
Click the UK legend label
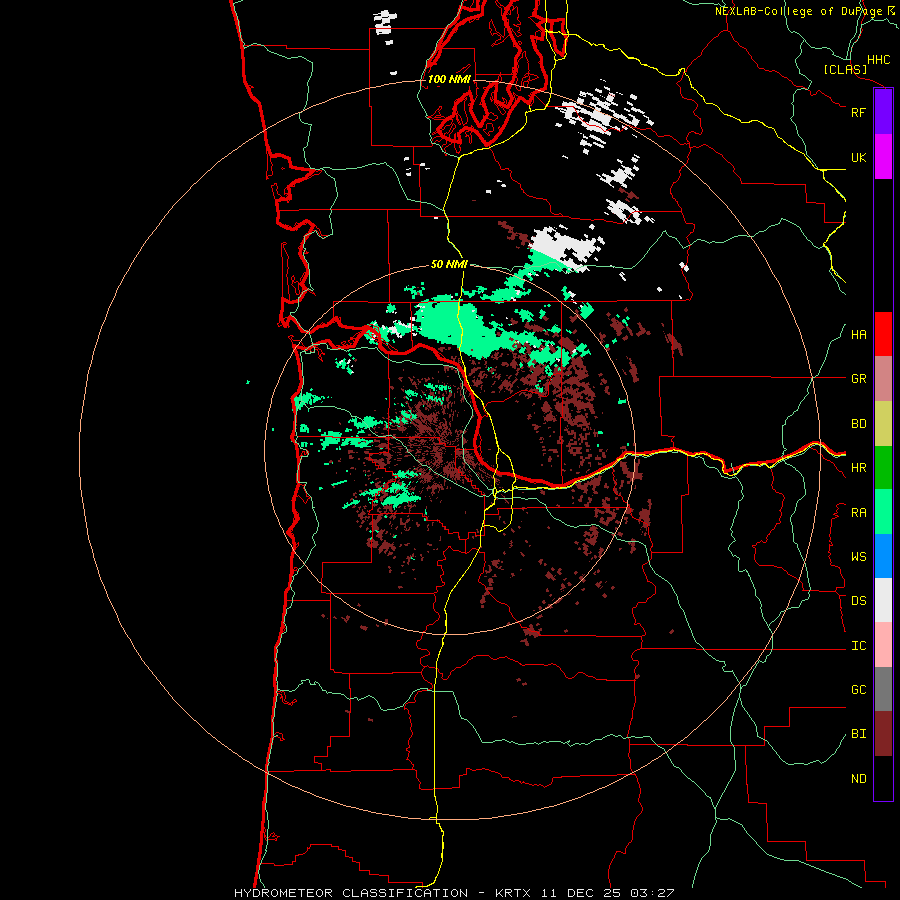pos(858,157)
